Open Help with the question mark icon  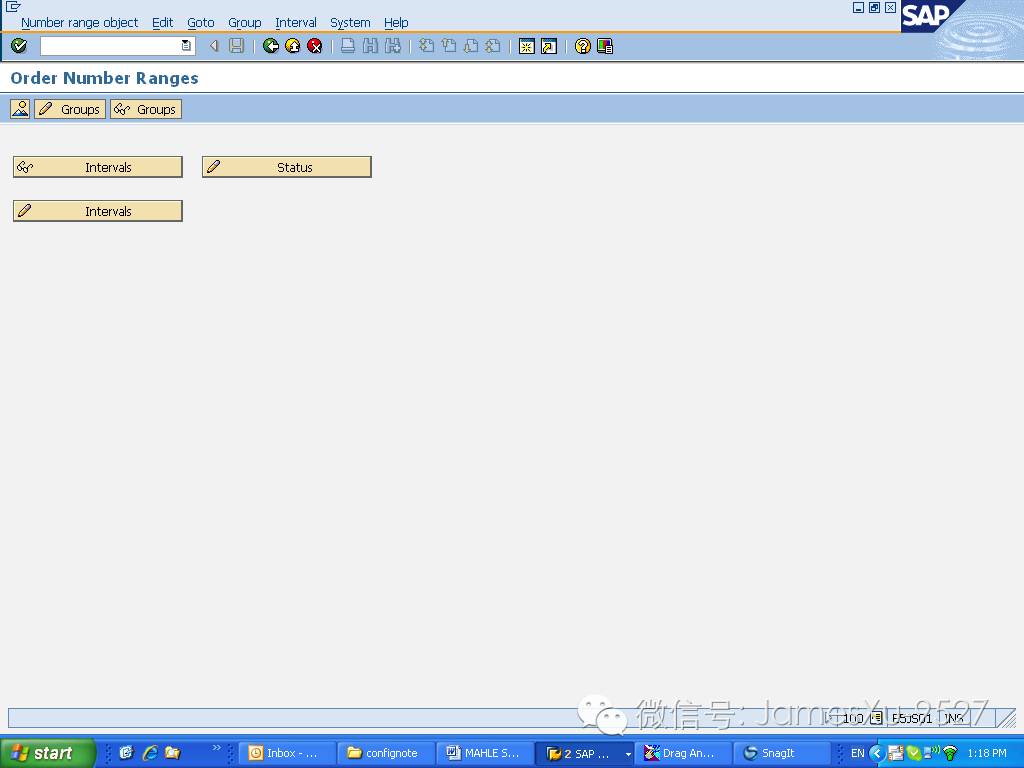[583, 46]
